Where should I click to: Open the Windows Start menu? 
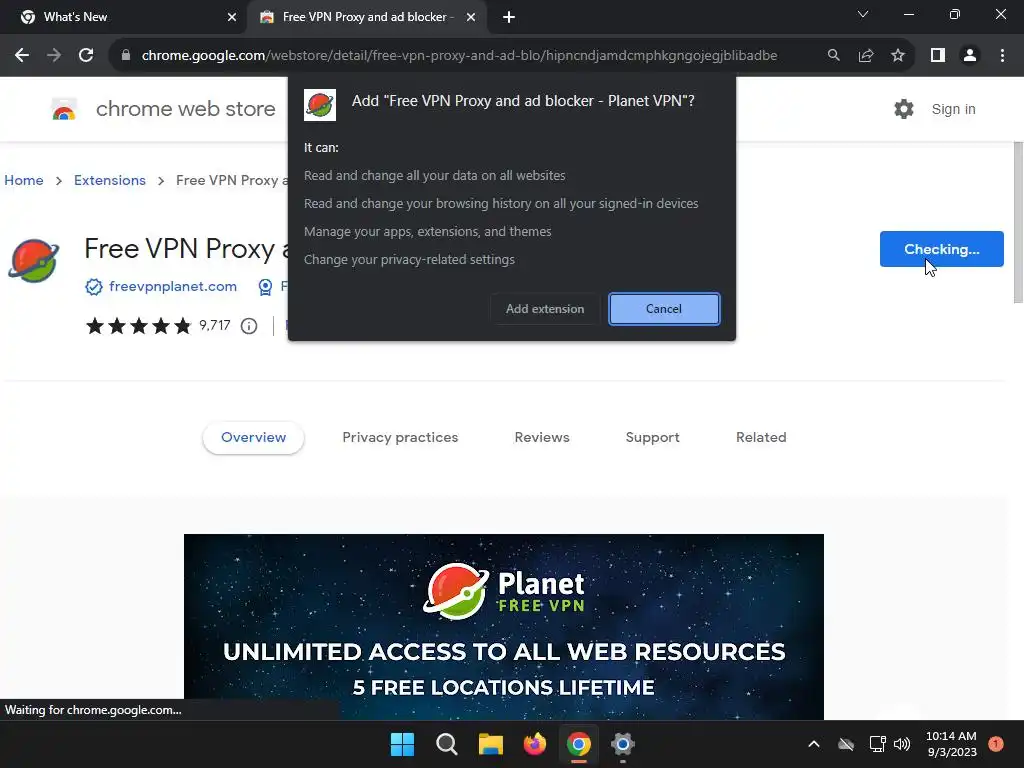click(402, 744)
